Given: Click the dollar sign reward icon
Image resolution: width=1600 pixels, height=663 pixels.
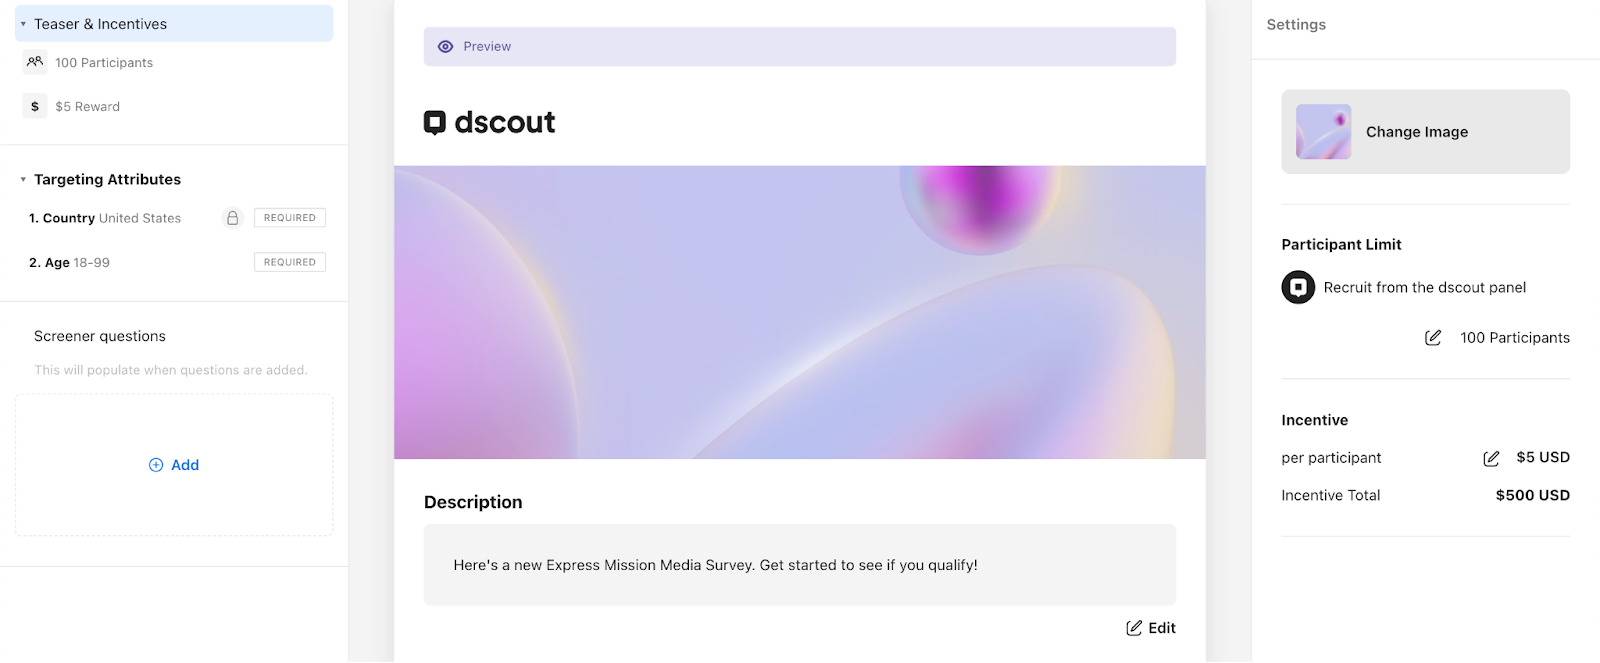Looking at the screenshot, I should coord(35,106).
